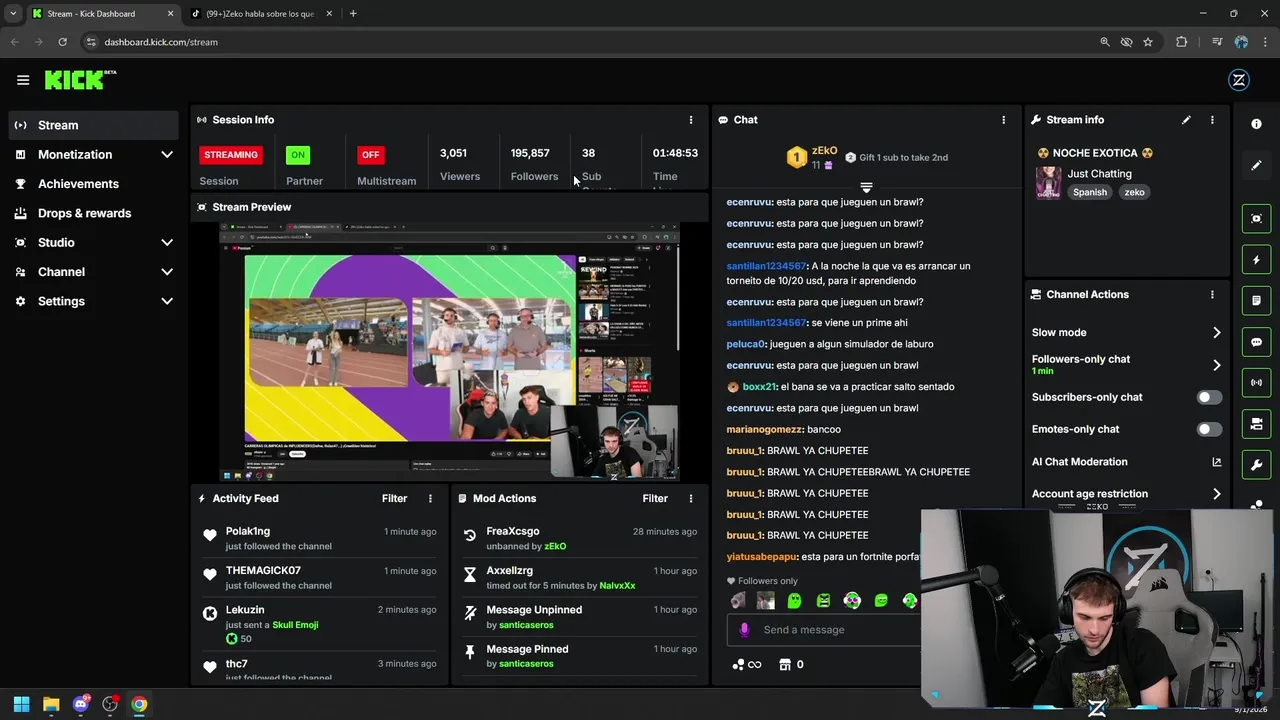
Task: Toggle Emotes-only chat switch
Action: [1209, 429]
